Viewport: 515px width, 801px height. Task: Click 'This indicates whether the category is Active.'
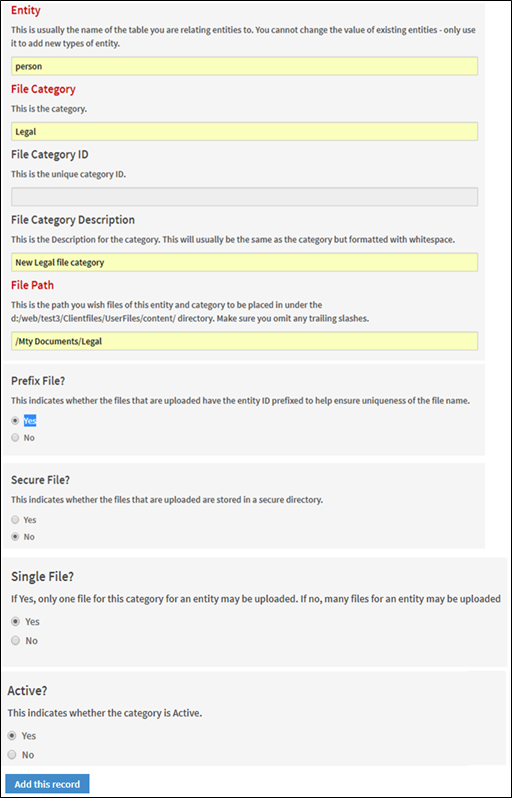point(105,713)
